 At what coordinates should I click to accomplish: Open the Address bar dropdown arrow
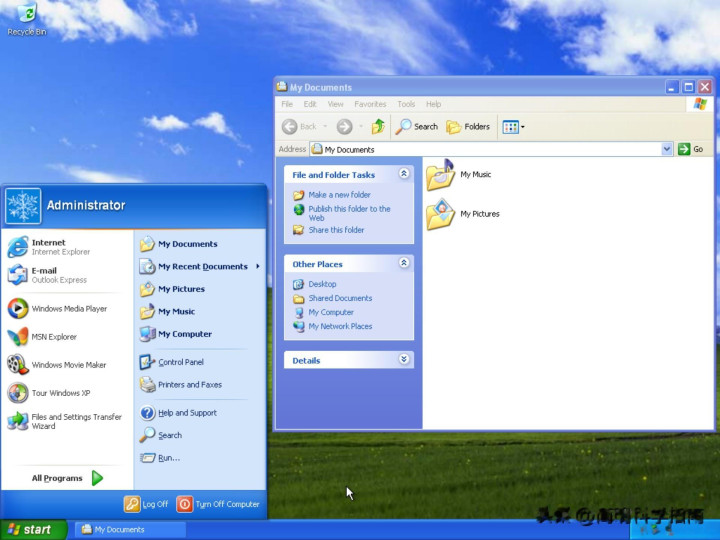667,149
